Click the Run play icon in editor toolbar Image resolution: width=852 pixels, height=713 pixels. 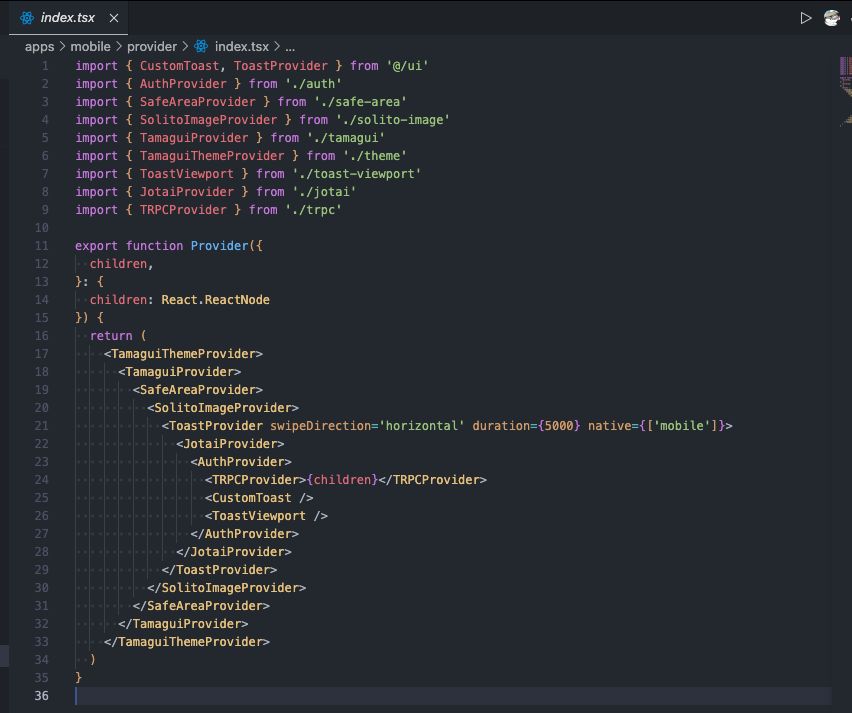point(805,18)
